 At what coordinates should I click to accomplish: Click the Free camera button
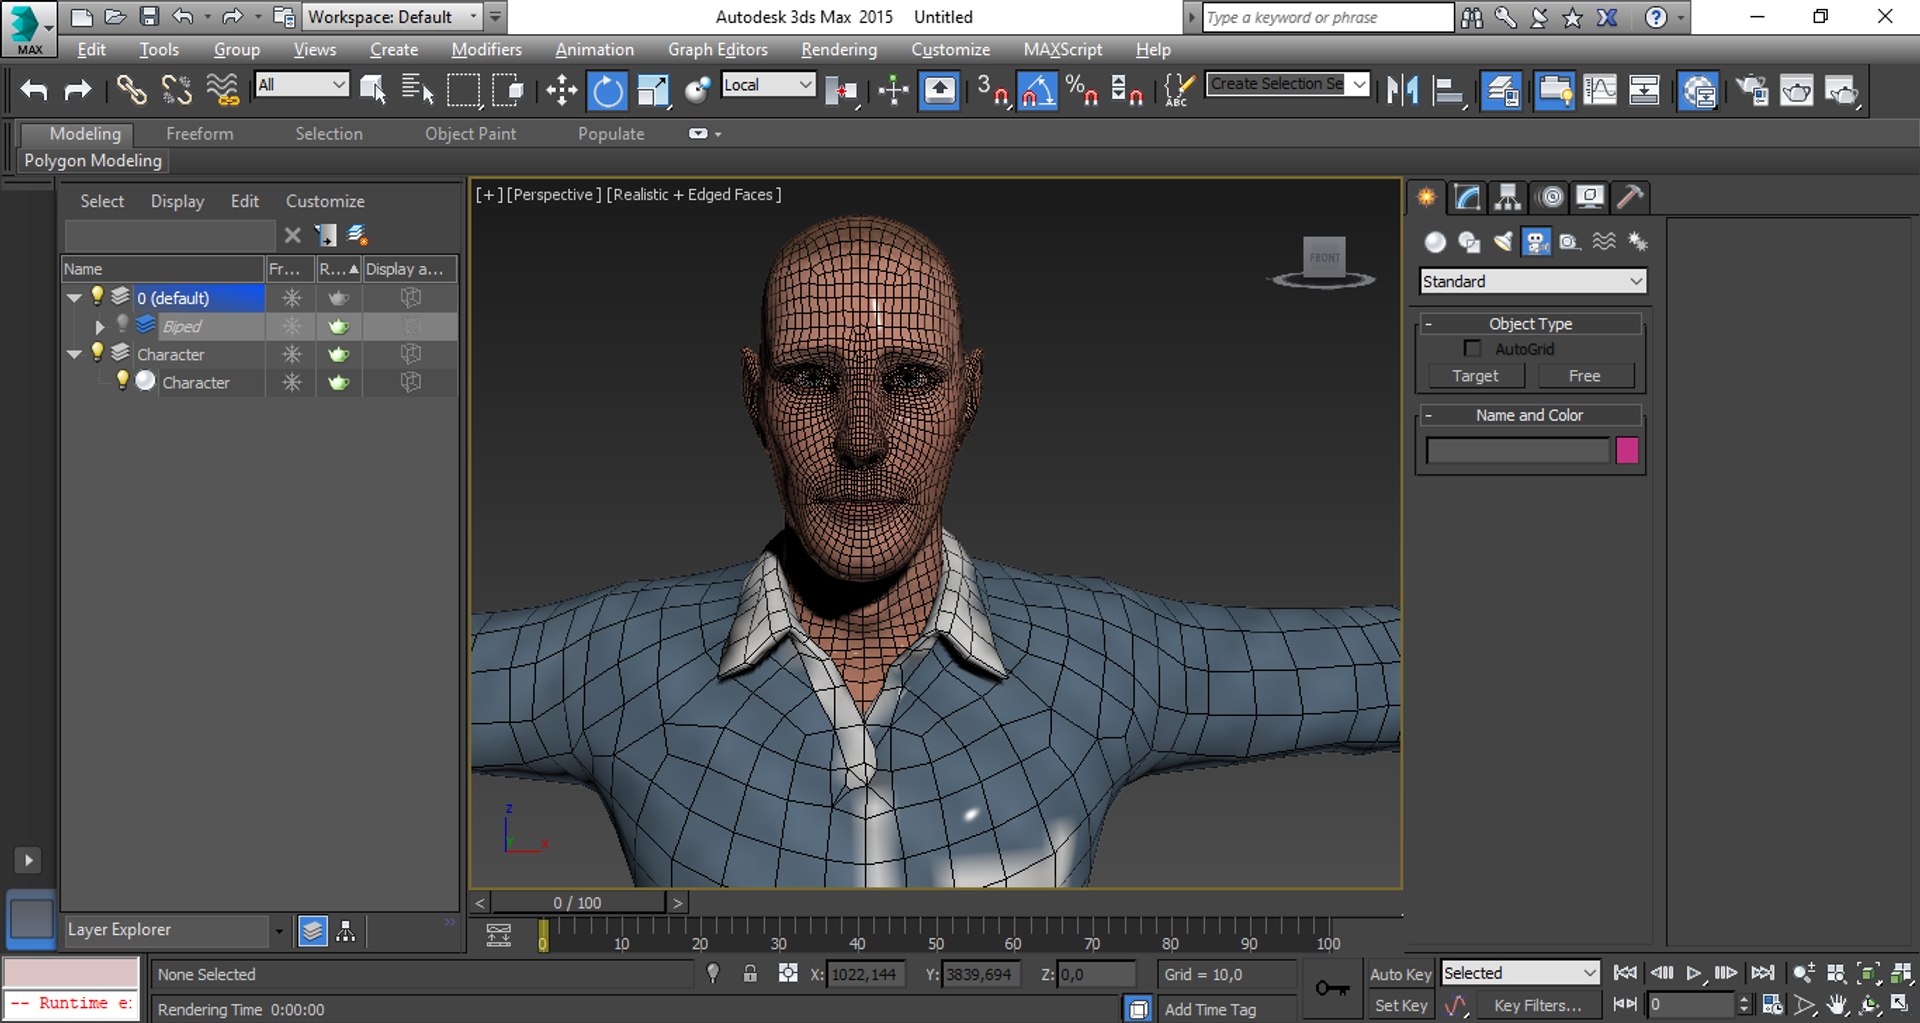pyautogui.click(x=1584, y=376)
